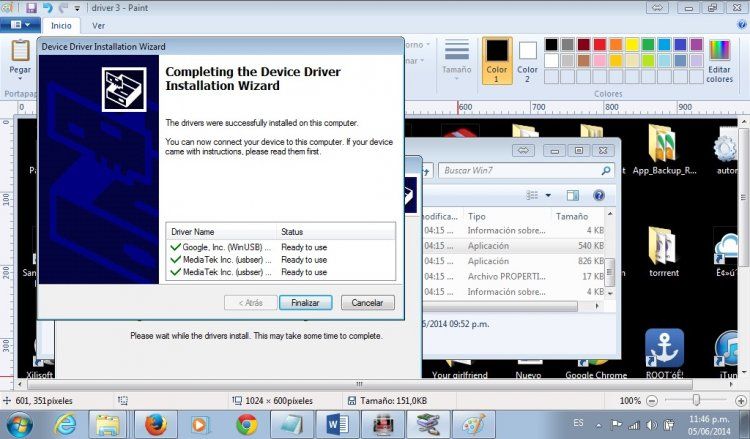
Task: Click zoom in plus button in status bar
Action: (741, 401)
